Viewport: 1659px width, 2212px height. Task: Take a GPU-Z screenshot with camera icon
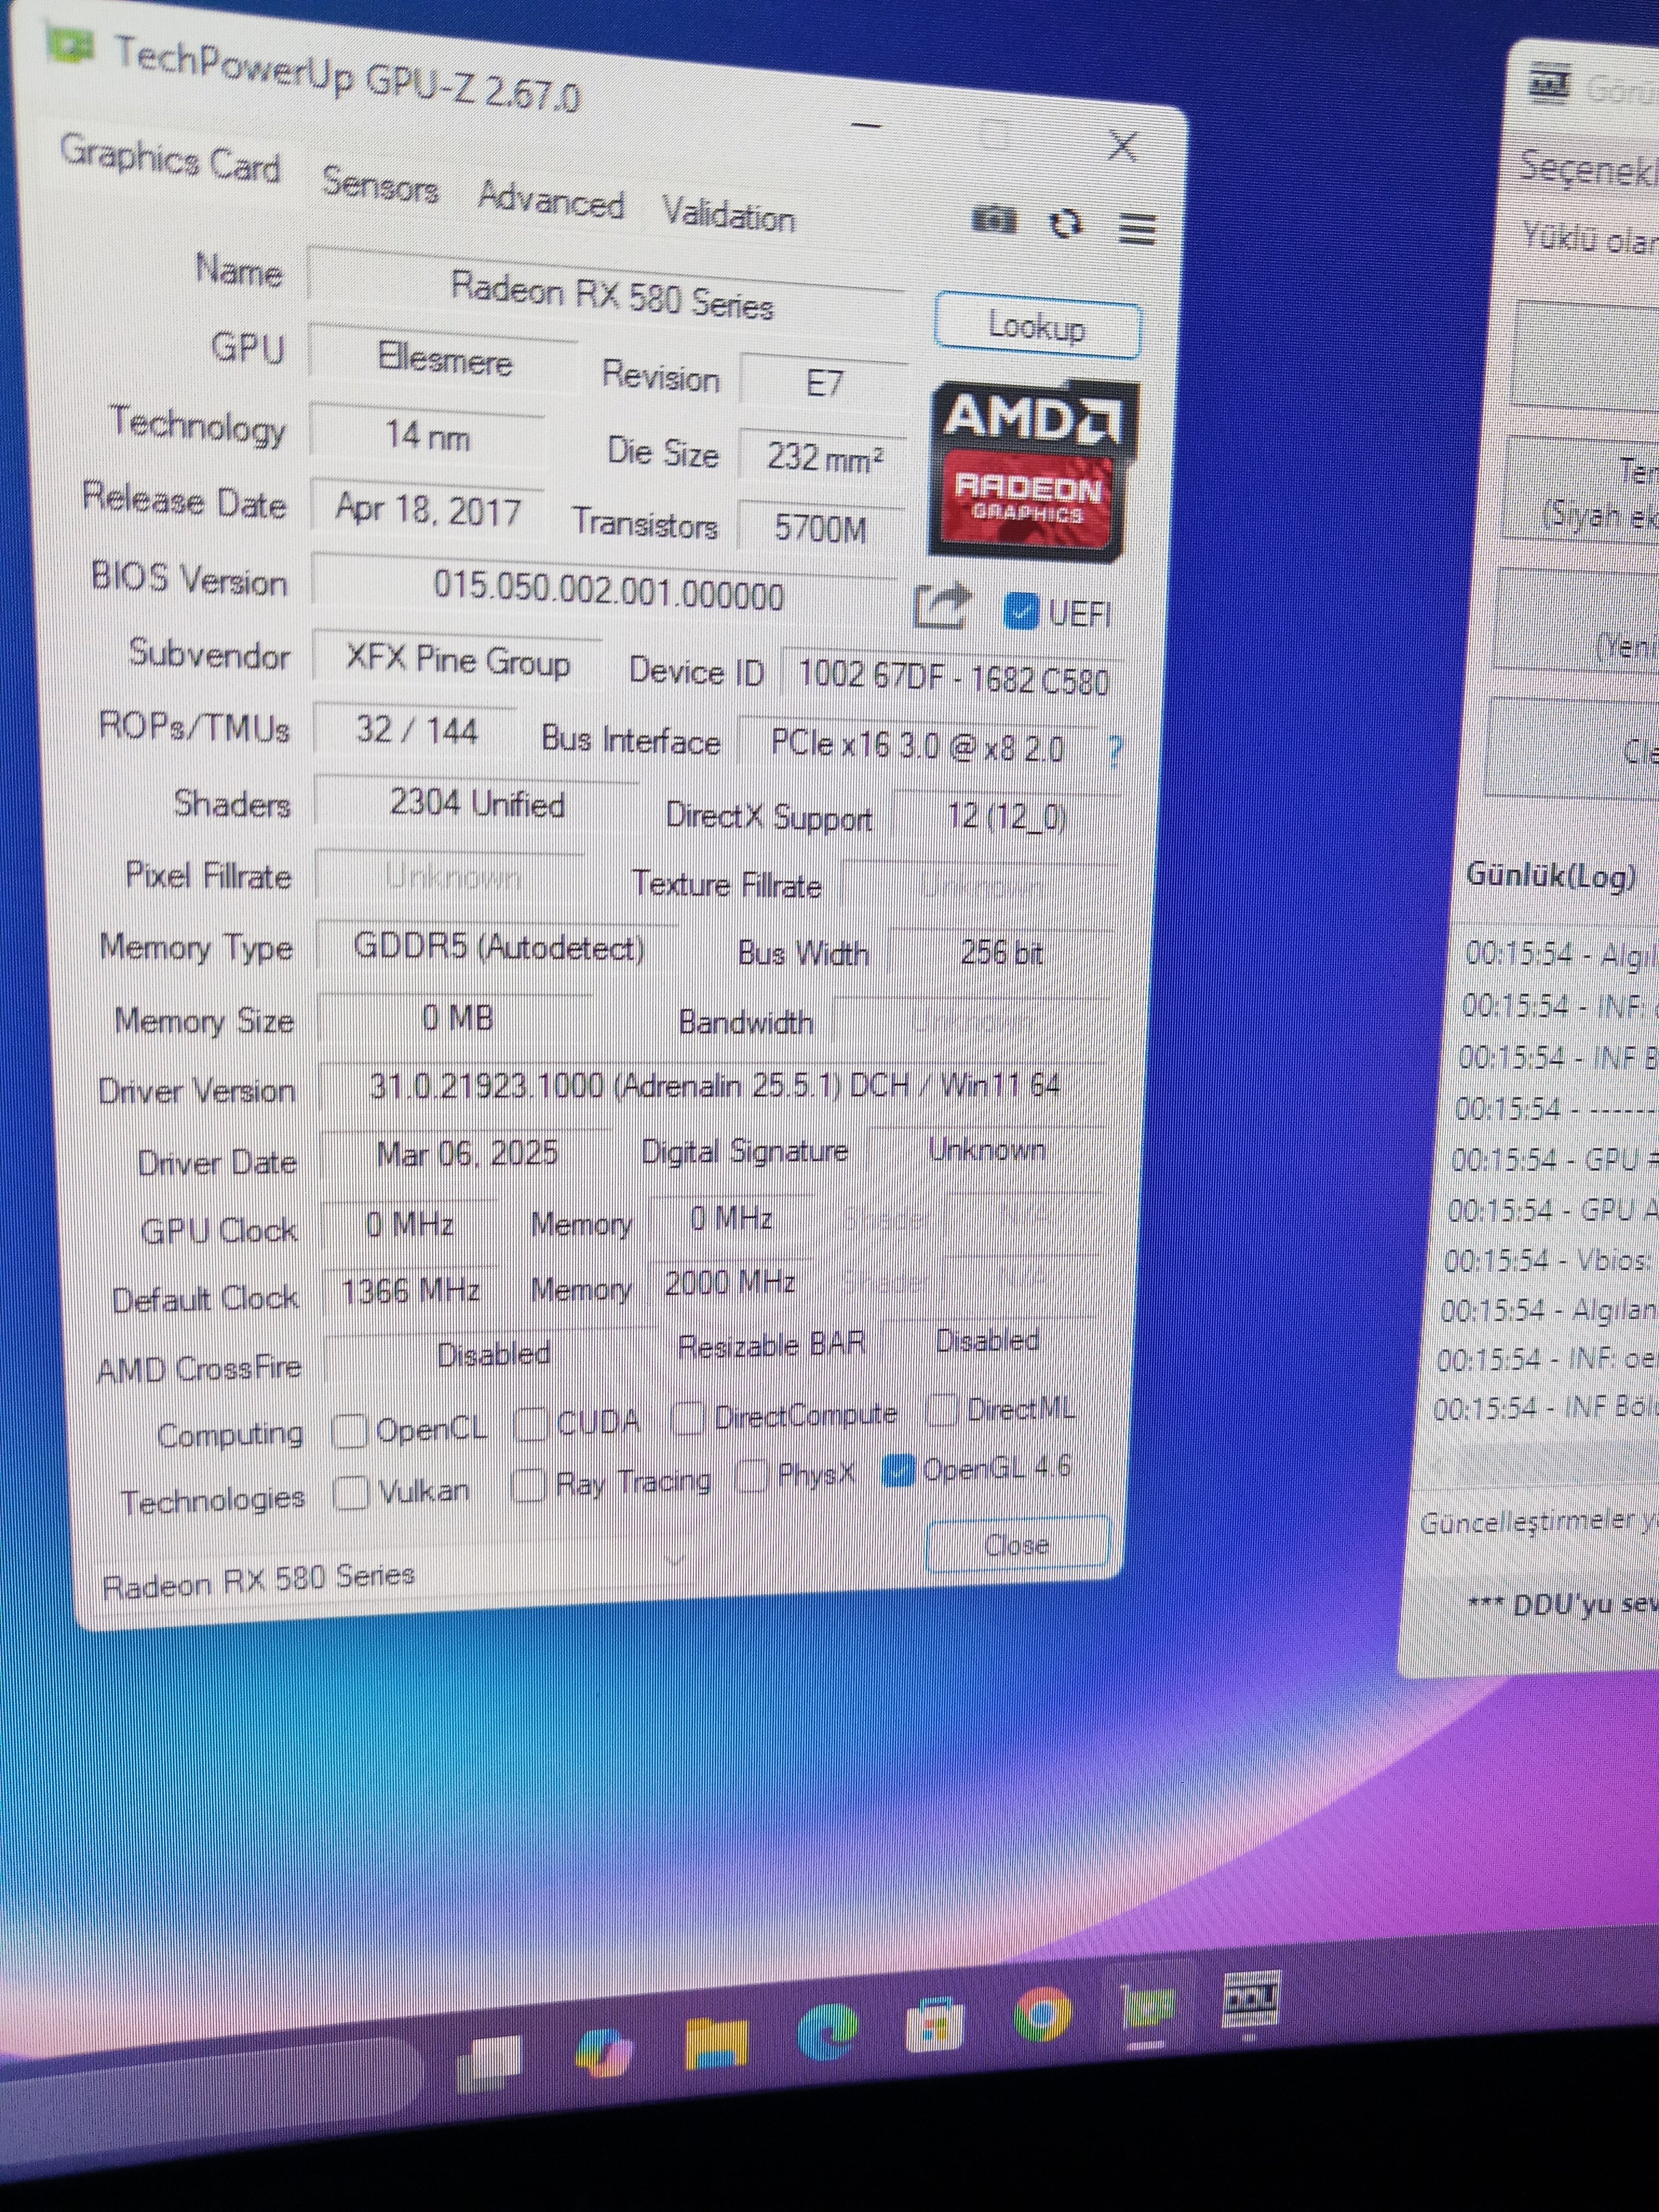(x=994, y=219)
